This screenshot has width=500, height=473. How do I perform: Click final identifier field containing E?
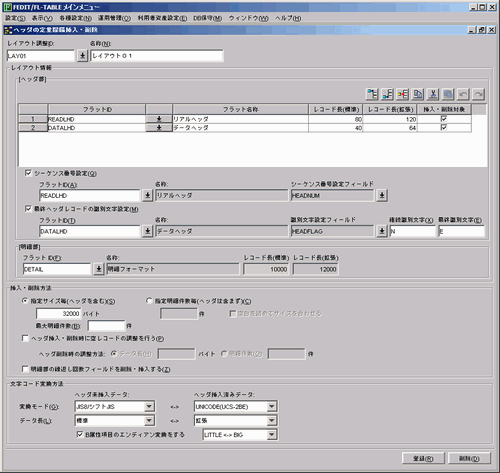pyautogui.click(x=462, y=231)
